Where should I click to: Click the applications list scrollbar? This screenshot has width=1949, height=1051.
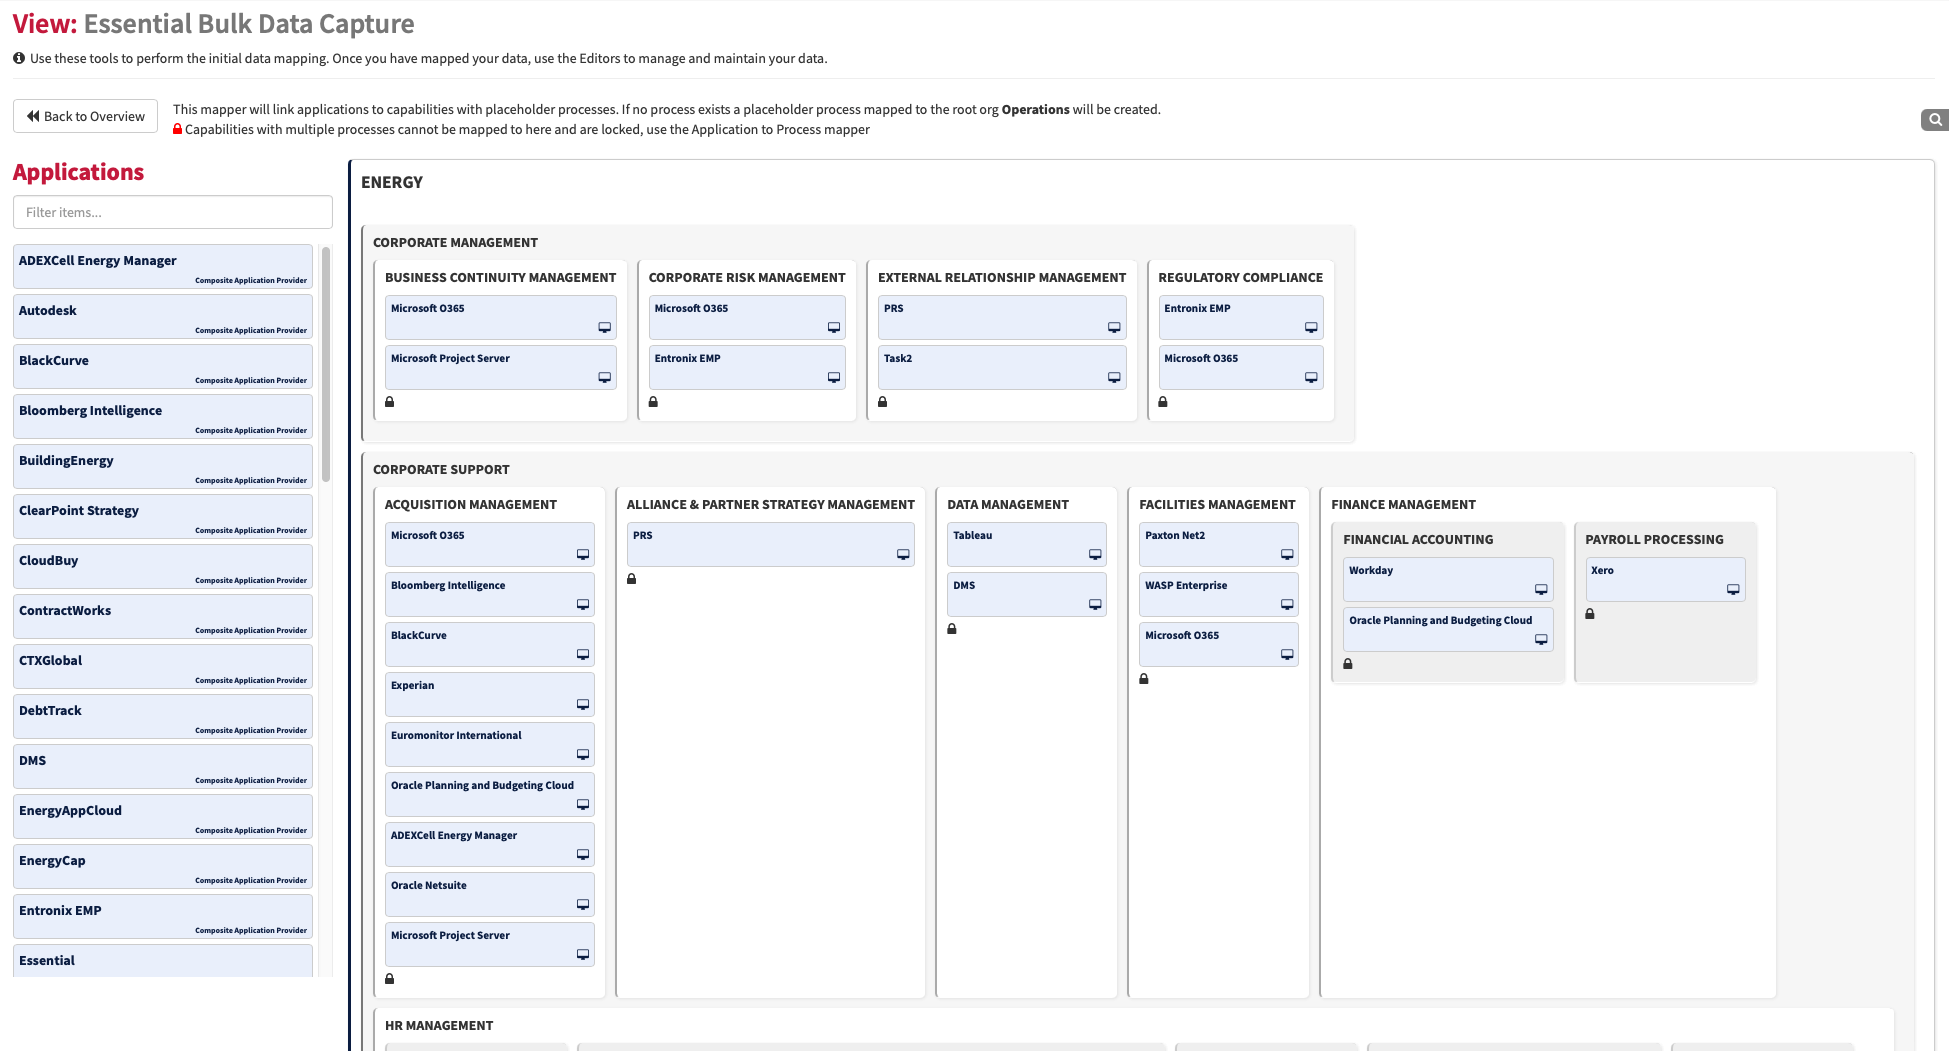[x=326, y=365]
